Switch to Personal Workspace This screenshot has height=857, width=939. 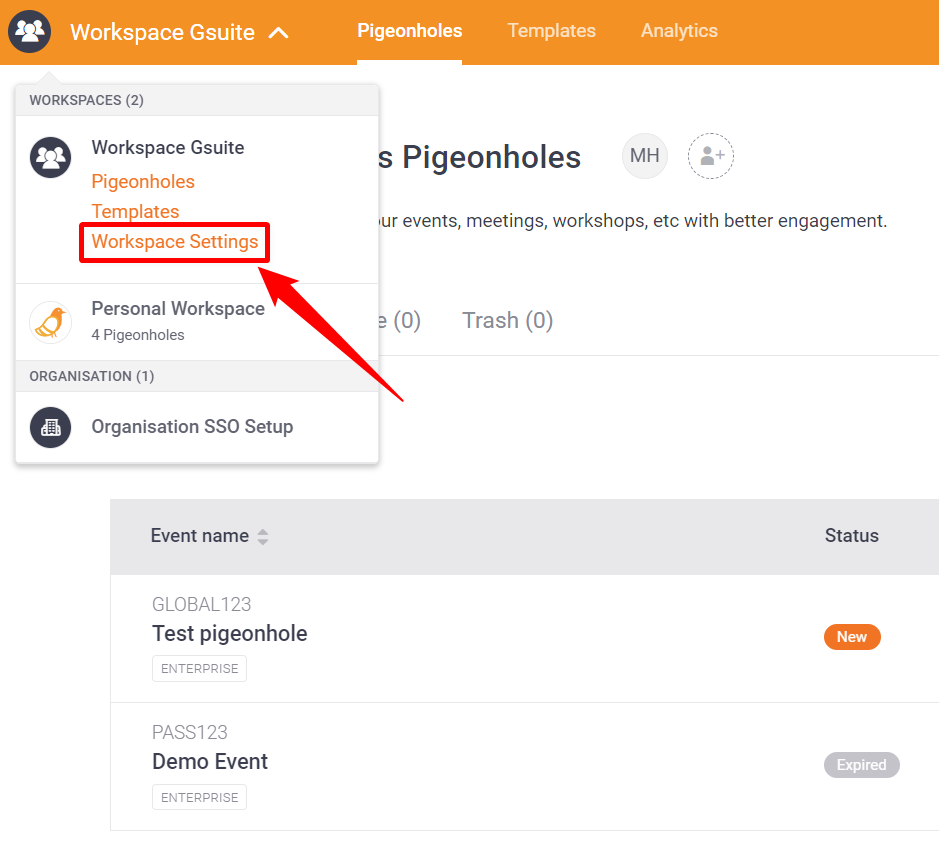tap(178, 308)
